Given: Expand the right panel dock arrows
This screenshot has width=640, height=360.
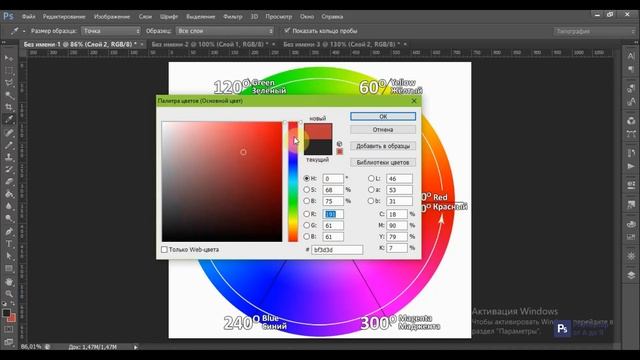Looking at the screenshot, I should (x=636, y=42).
